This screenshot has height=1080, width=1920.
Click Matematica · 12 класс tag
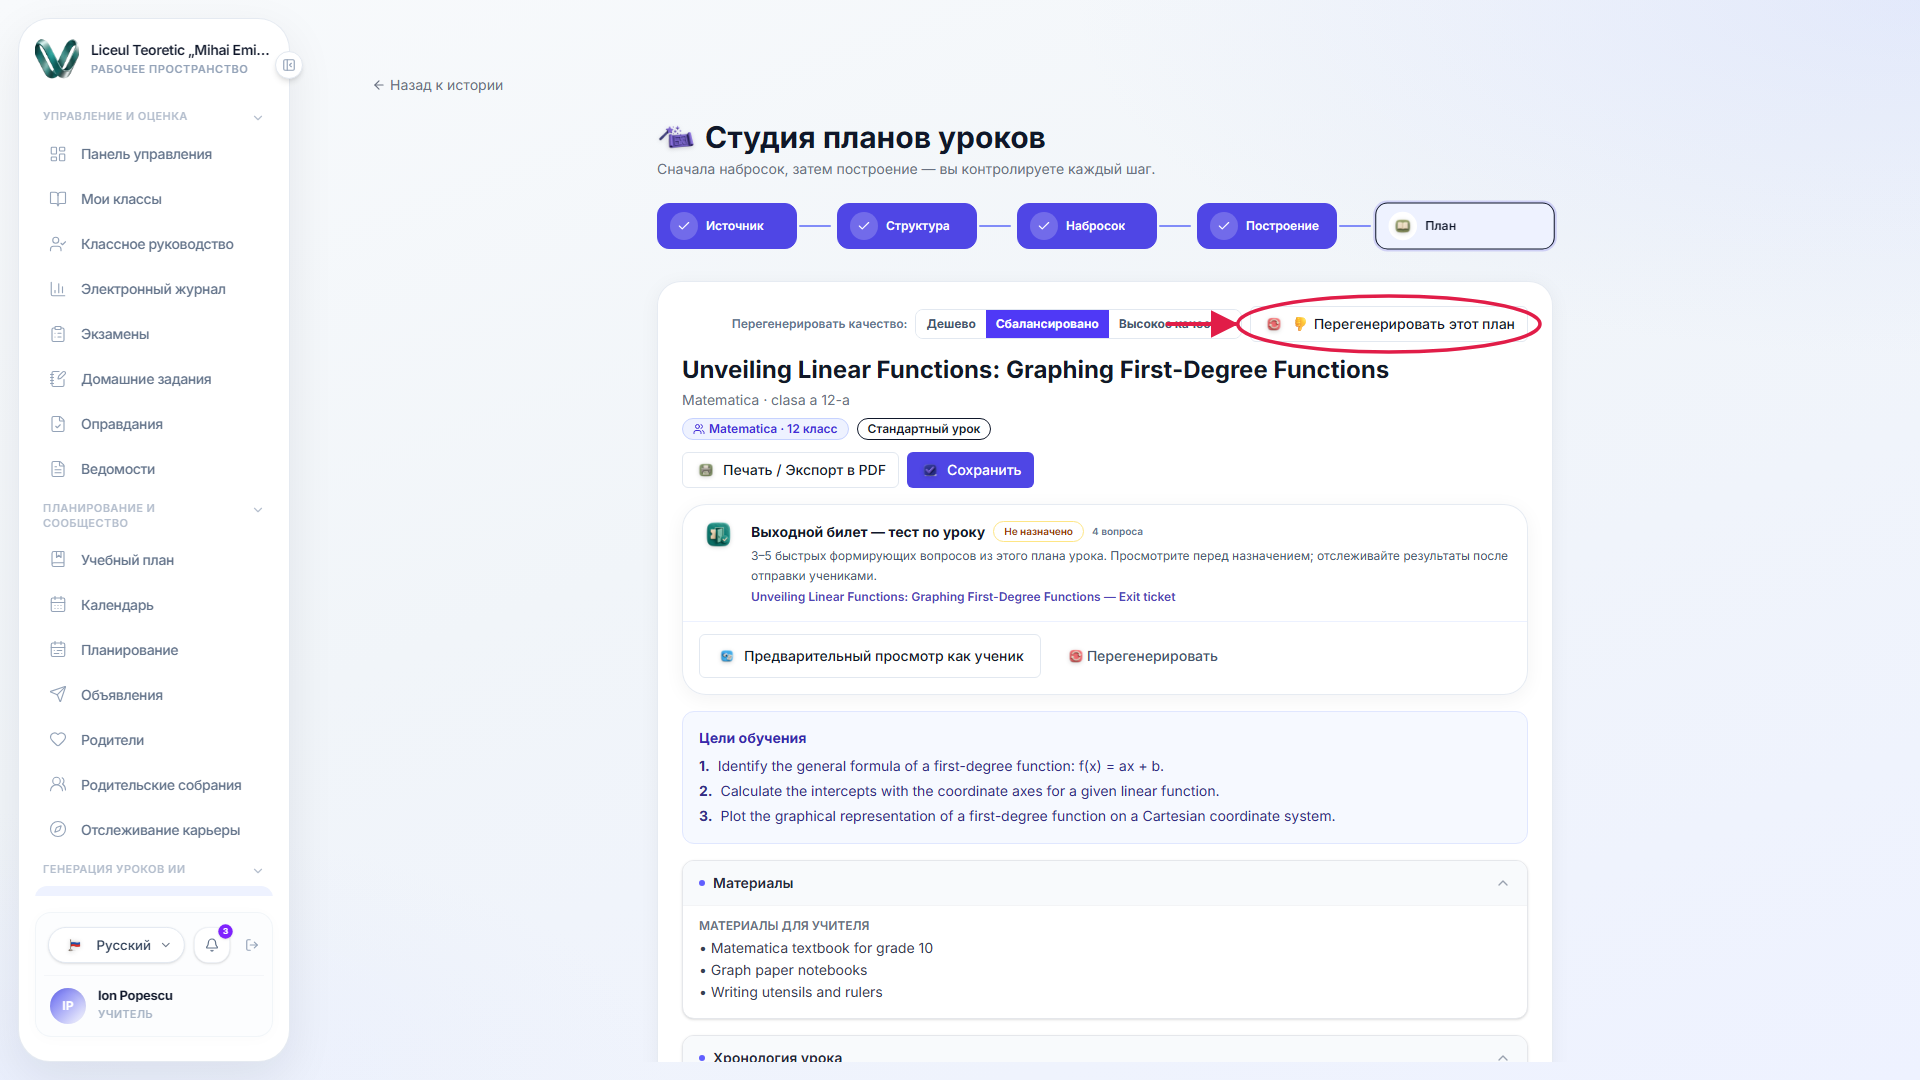tap(765, 429)
